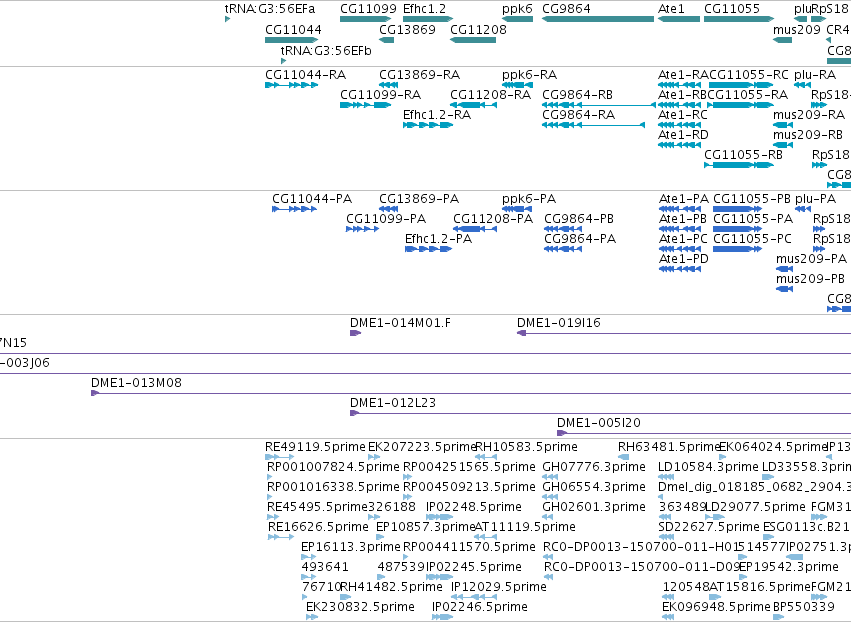
Task: Click the Efhc1.2-RA transcript label
Action: click(437, 115)
